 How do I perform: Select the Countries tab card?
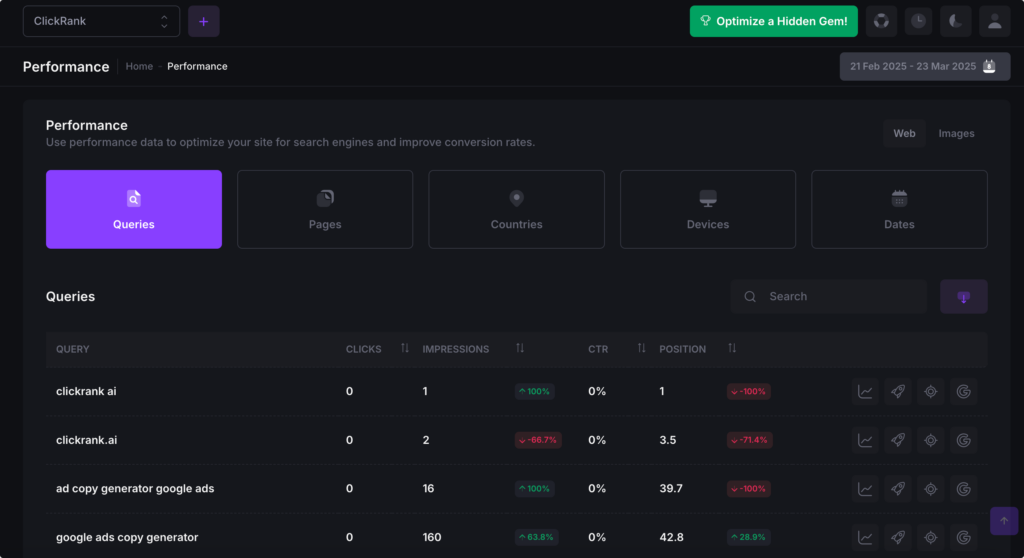pos(516,209)
